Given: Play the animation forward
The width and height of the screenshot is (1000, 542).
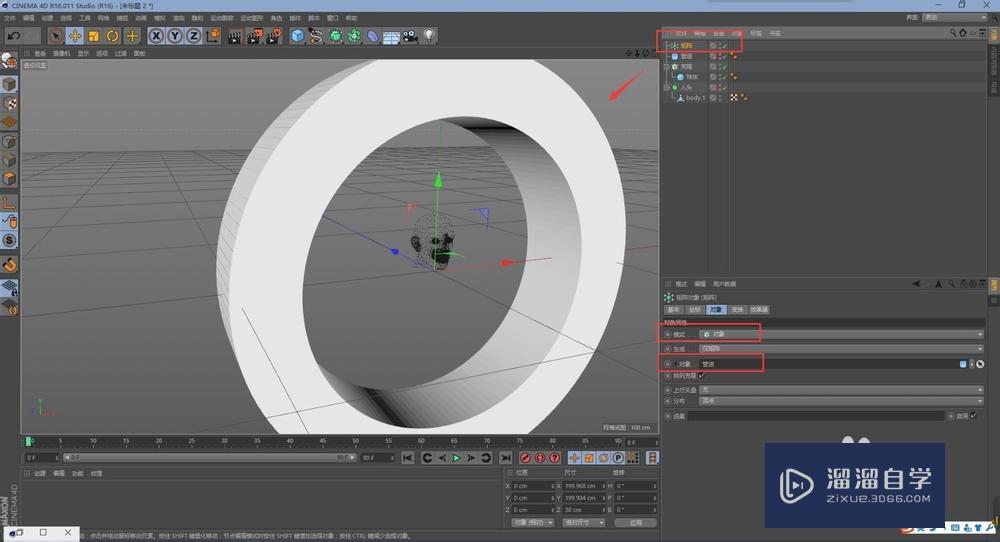Looking at the screenshot, I should tap(457, 458).
